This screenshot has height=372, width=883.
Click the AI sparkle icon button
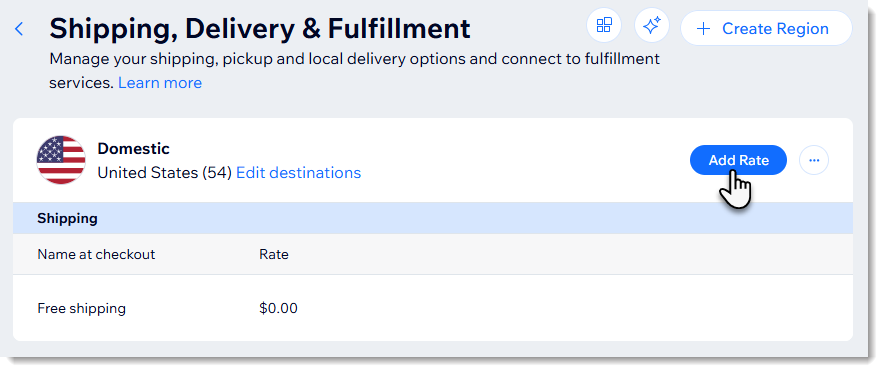click(x=652, y=25)
